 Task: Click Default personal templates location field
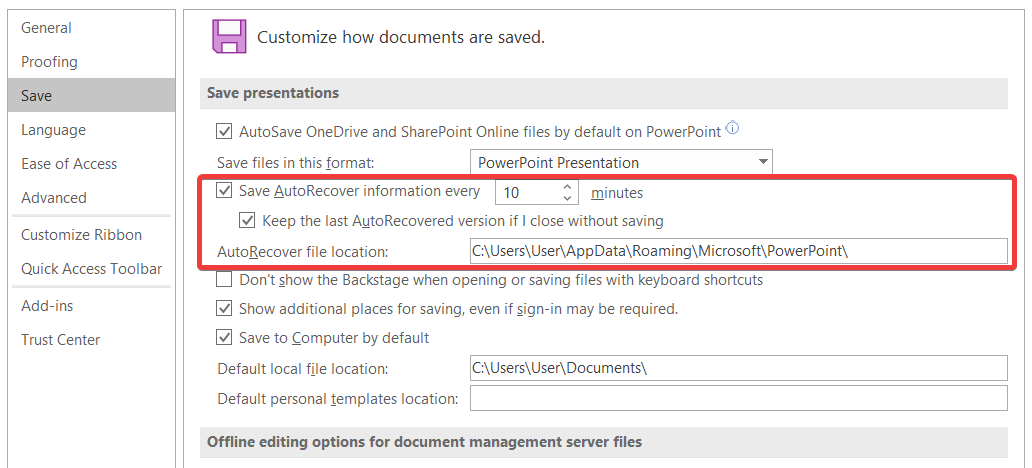[738, 398]
